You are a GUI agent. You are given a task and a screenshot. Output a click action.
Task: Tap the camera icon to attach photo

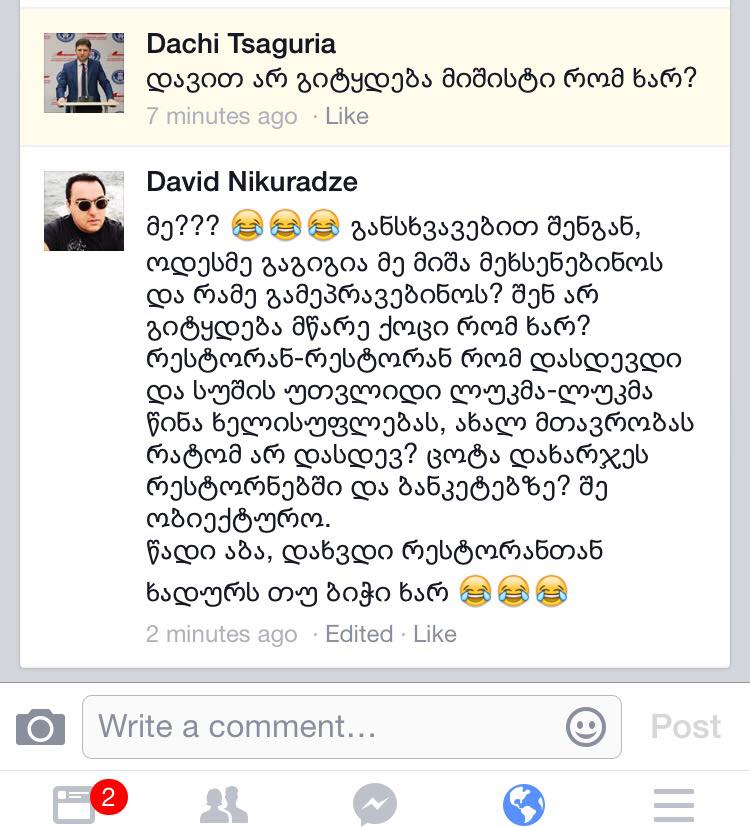(41, 727)
